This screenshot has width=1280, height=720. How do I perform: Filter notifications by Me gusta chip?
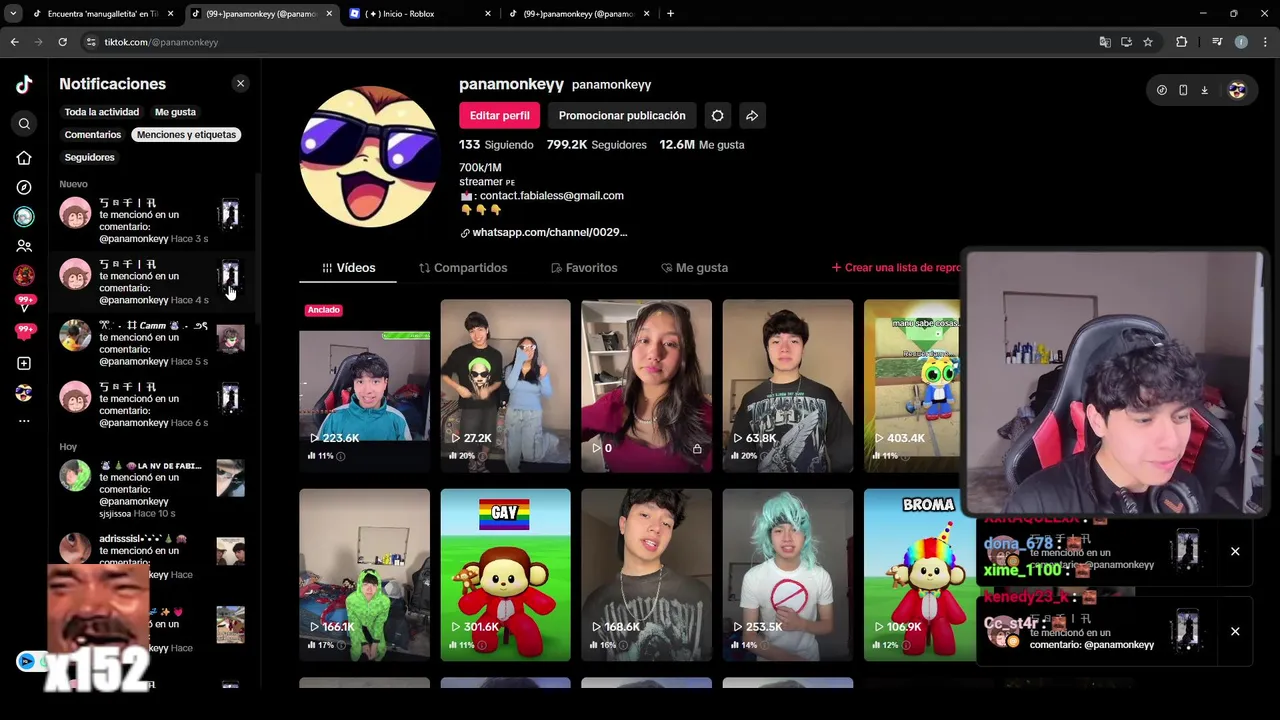pos(175,112)
